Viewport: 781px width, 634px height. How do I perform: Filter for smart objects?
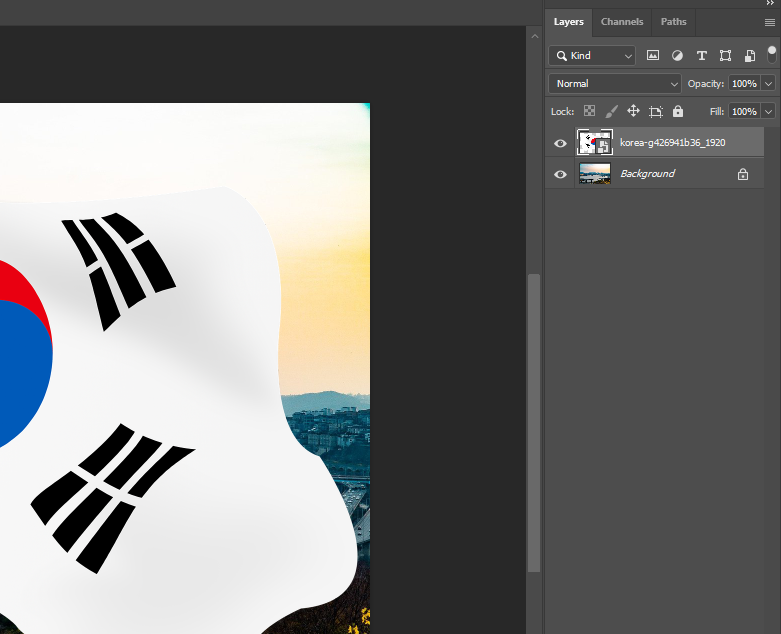pos(750,56)
